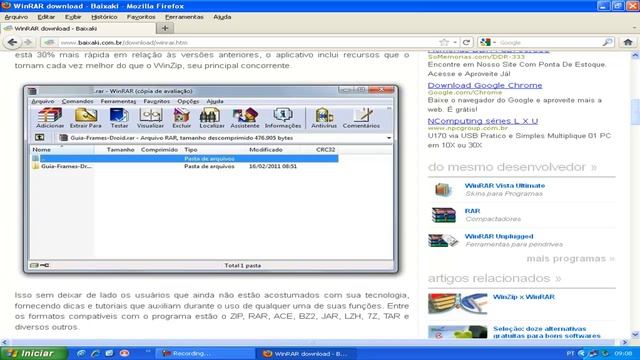Screen dimensions: 640x360
Task: Click the www.npcgroup.com.br ad URL text
Action: 467,128
